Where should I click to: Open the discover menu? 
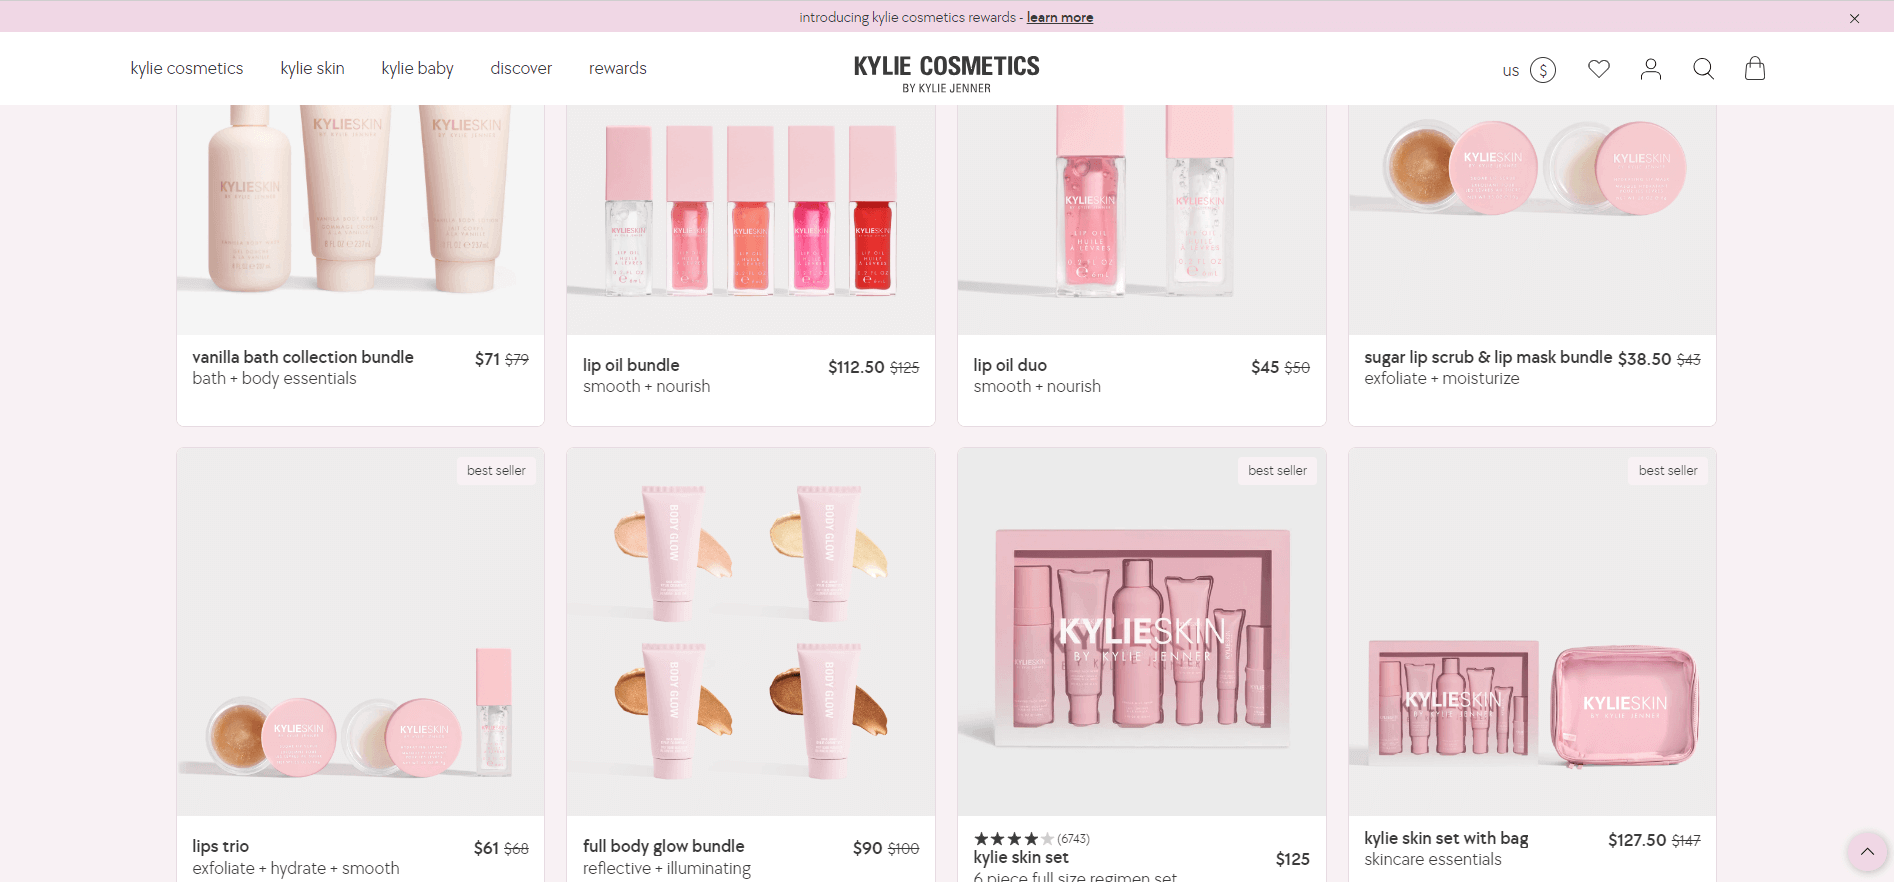[521, 68]
